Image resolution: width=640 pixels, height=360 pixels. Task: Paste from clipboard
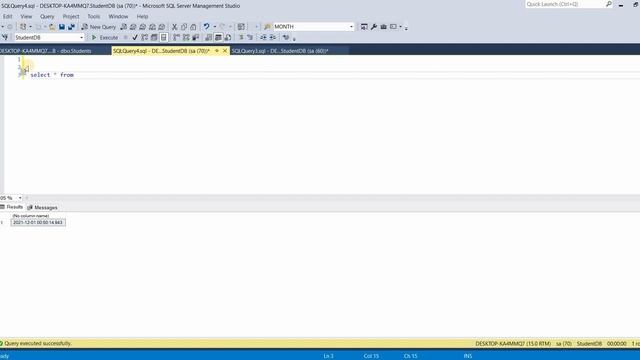[193, 27]
